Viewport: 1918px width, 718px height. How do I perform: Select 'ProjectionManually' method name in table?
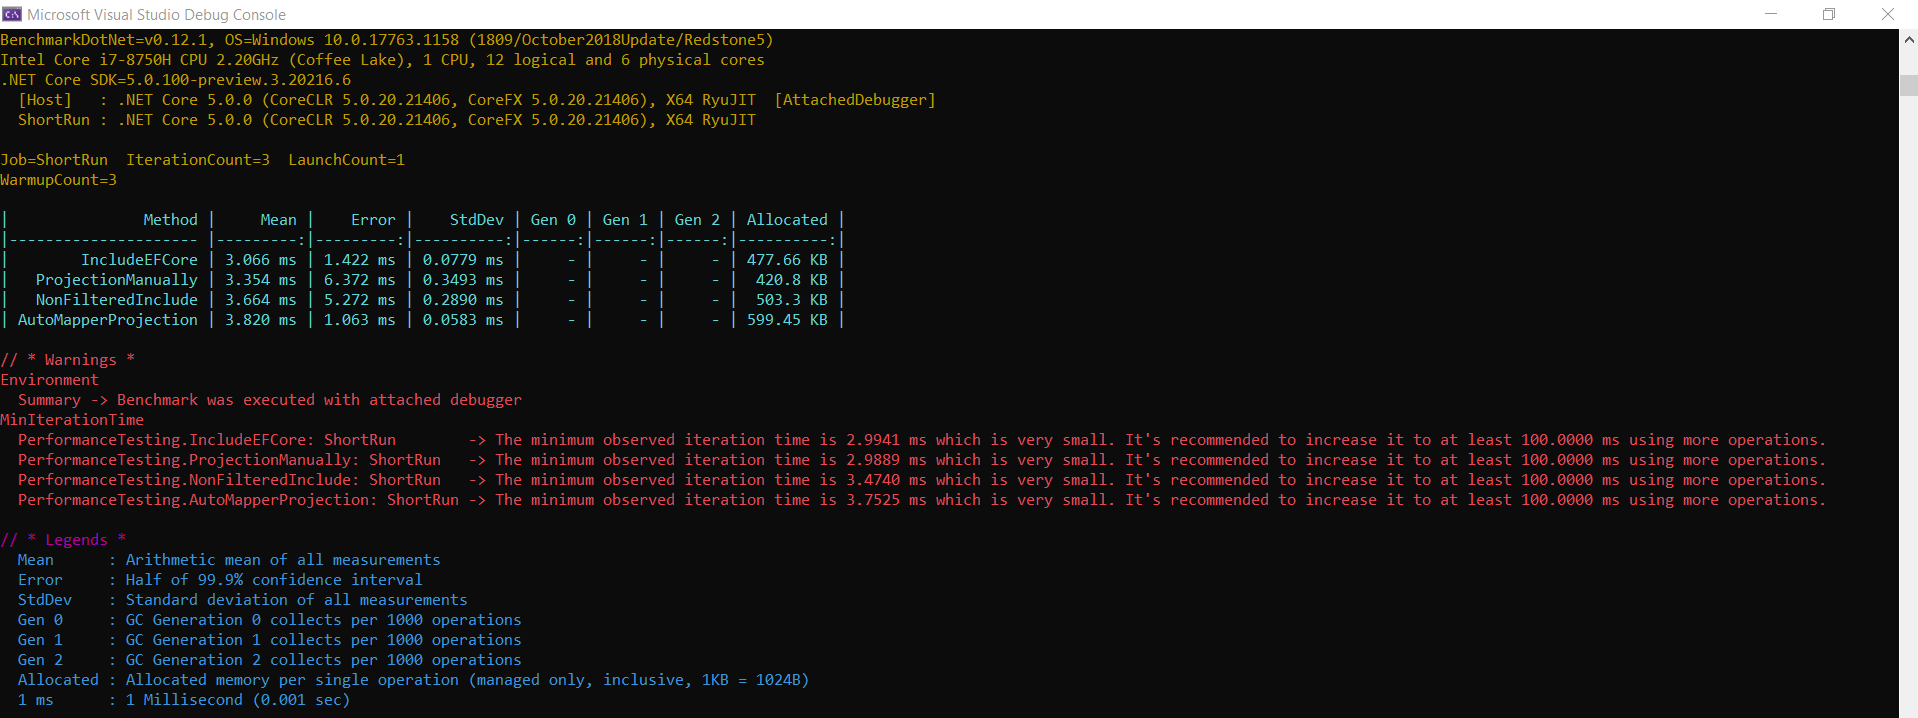tap(117, 280)
